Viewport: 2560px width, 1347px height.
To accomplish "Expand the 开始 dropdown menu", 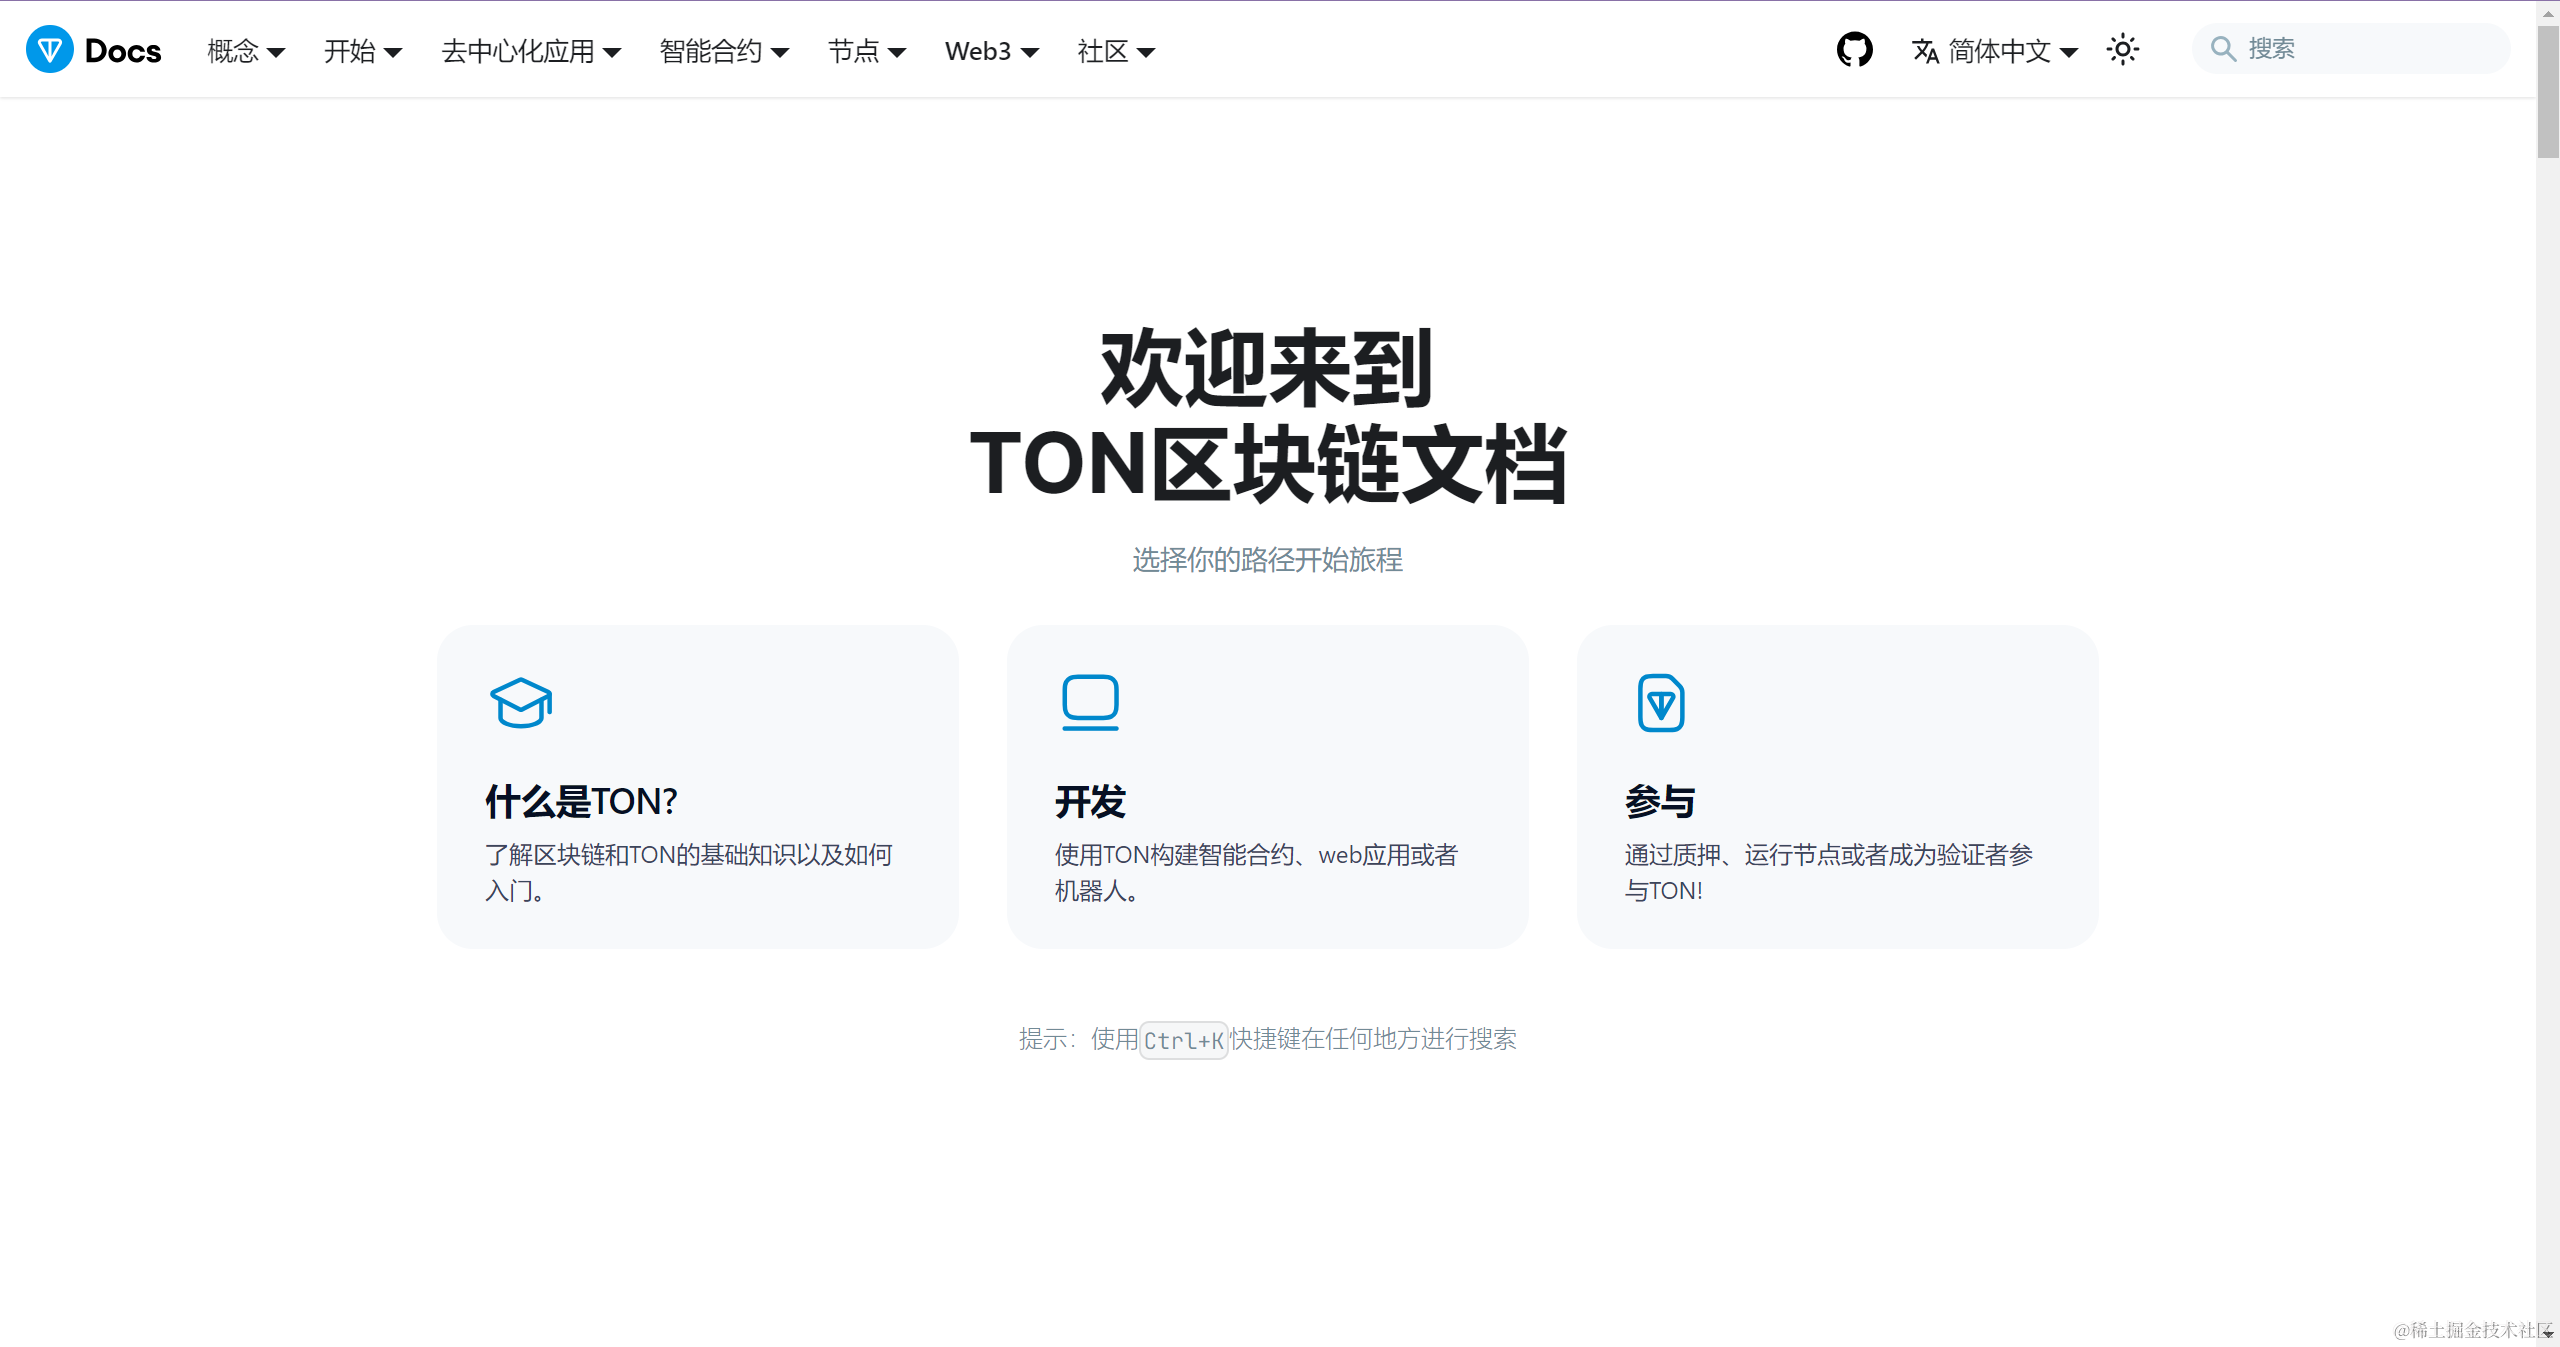I will [x=362, y=51].
